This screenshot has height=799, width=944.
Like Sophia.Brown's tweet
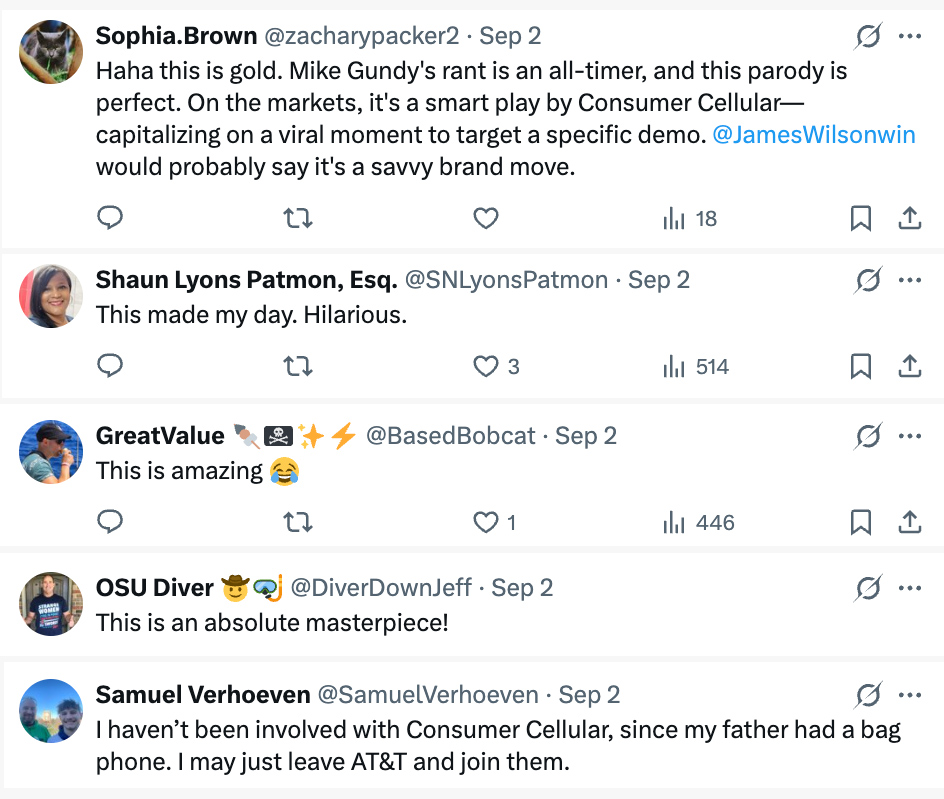[486, 218]
